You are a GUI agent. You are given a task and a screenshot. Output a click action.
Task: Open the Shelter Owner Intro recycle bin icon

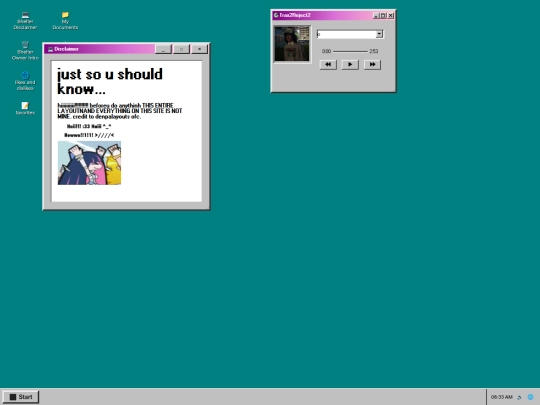pyautogui.click(x=25, y=51)
